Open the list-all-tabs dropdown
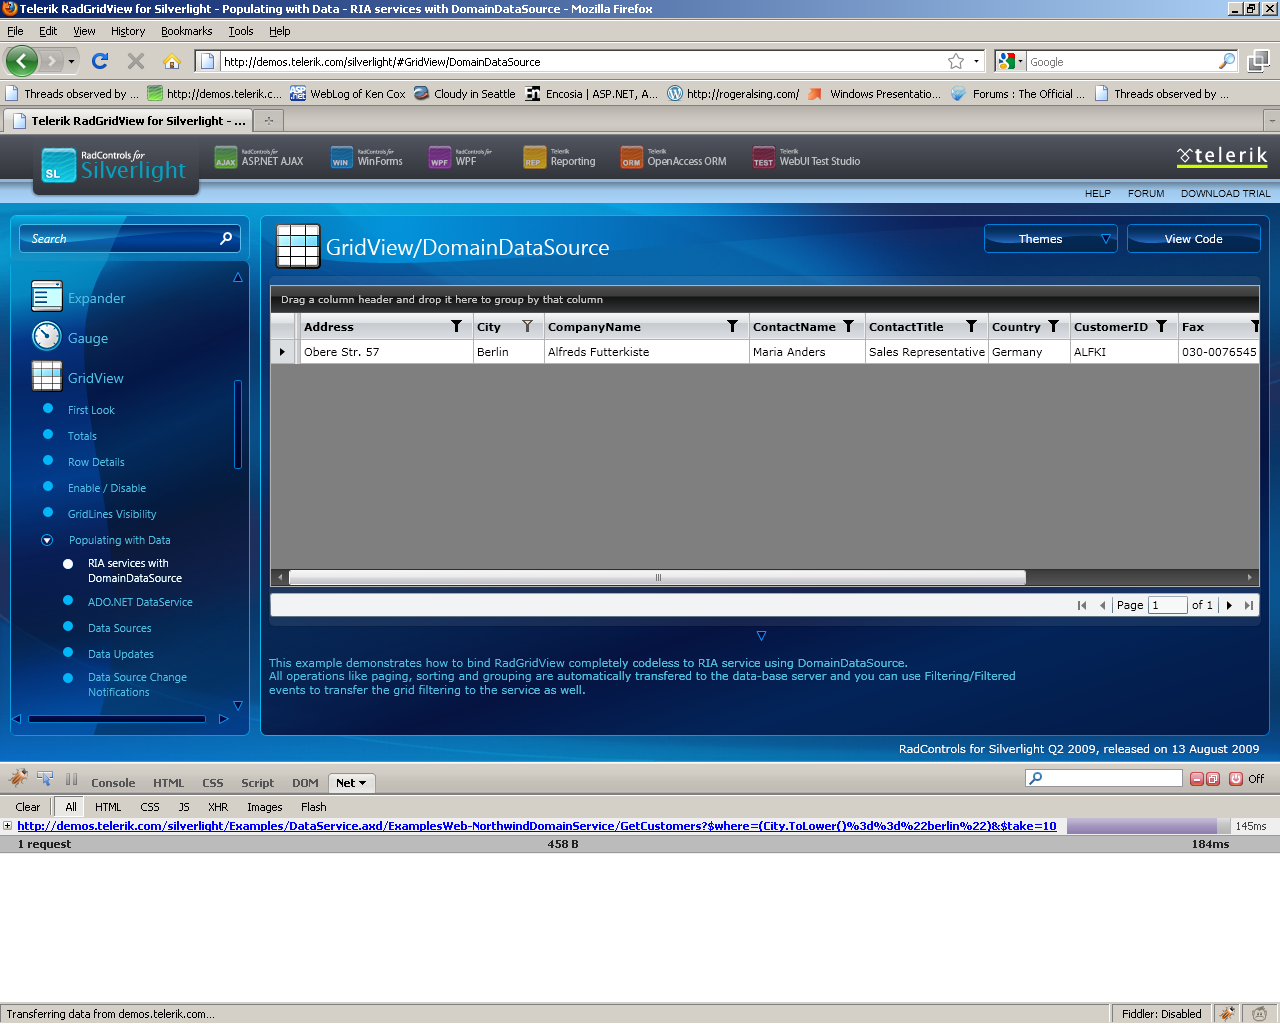This screenshot has height=1024, width=1280. coord(1271,121)
